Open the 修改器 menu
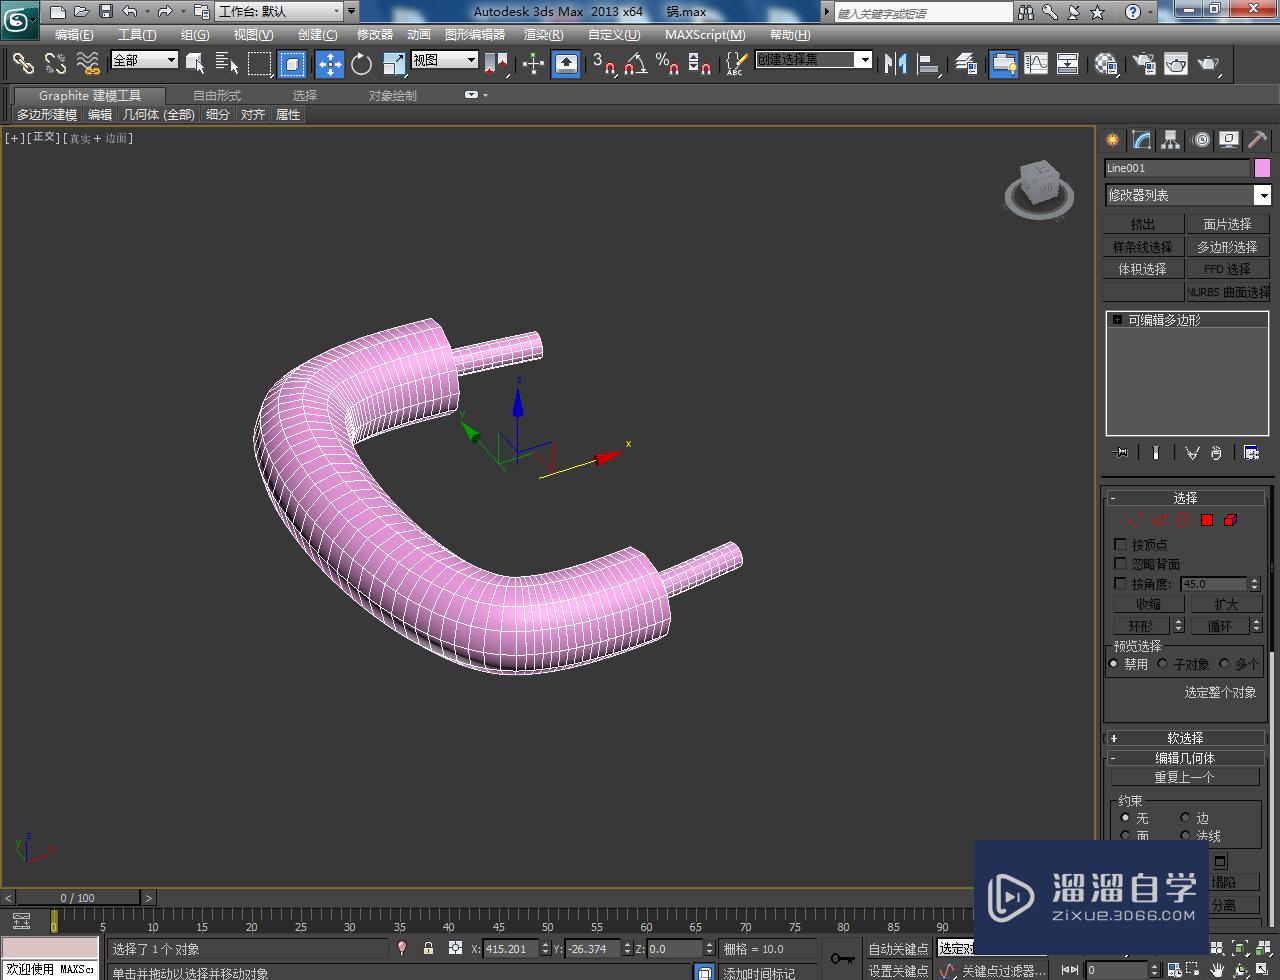 375,34
